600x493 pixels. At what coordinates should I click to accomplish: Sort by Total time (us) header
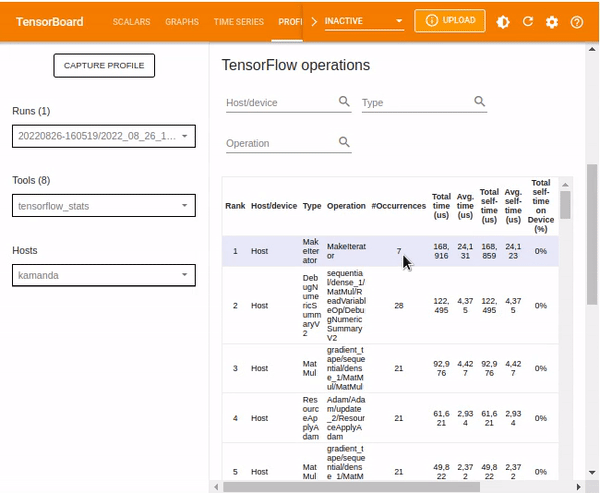point(441,206)
